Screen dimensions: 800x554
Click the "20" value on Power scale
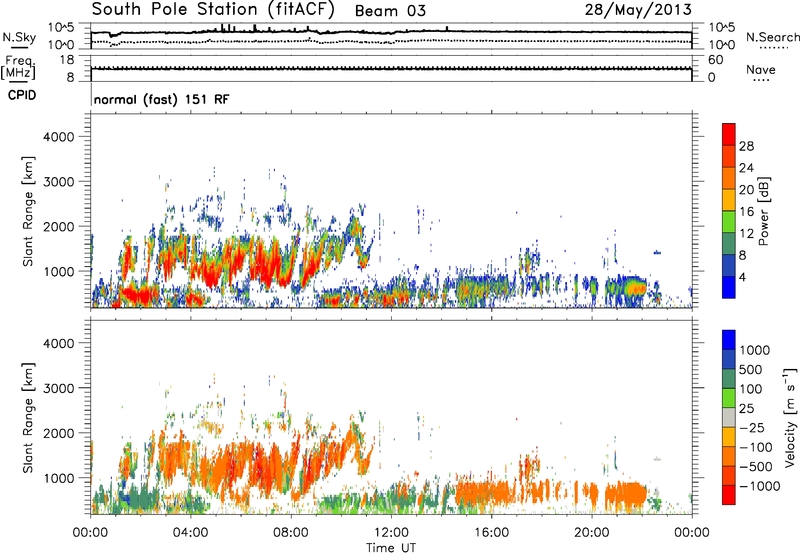click(746, 190)
